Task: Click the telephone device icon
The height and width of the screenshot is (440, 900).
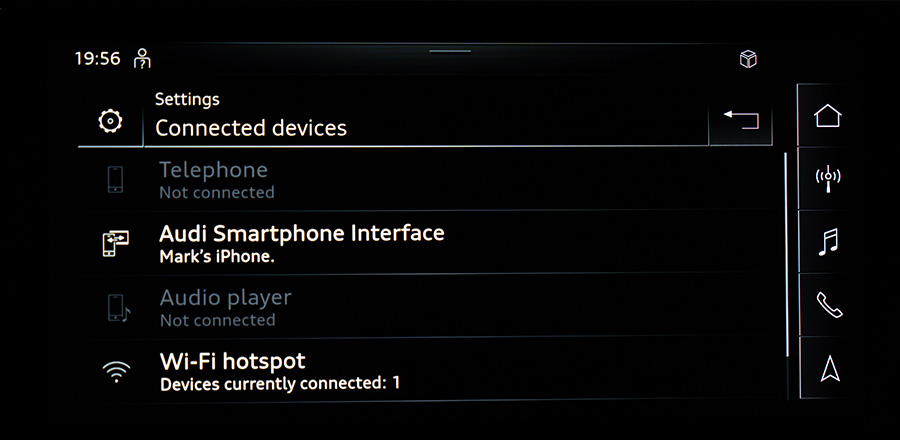Action: [x=116, y=180]
